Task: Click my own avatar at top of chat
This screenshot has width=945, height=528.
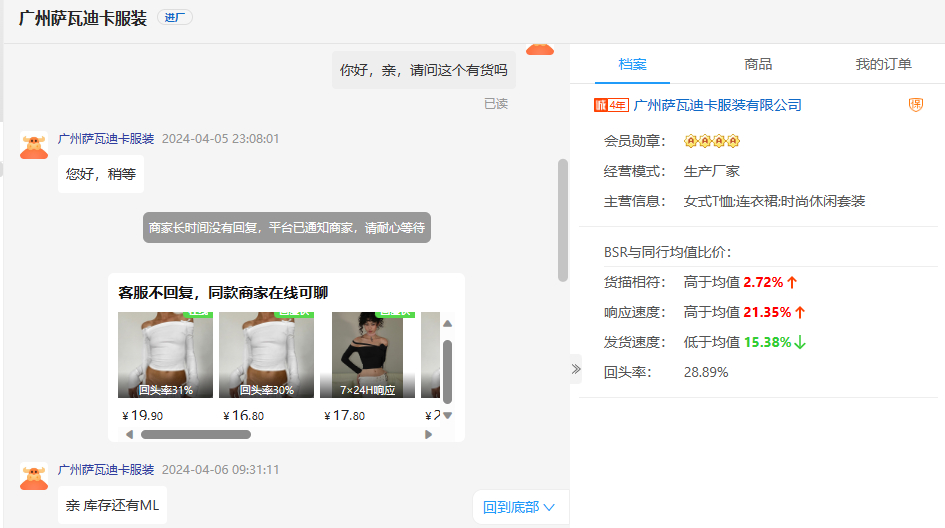Action: pyautogui.click(x=539, y=49)
